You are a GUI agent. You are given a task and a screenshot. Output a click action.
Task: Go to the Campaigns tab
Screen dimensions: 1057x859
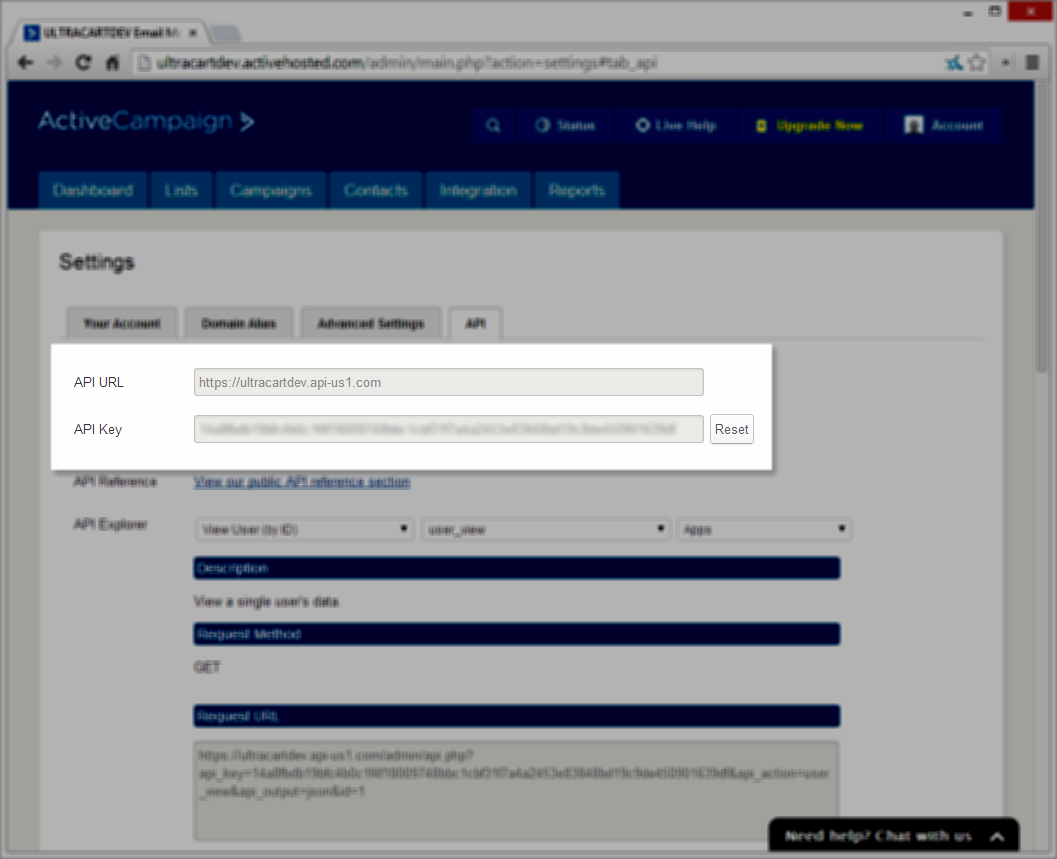tap(271, 191)
